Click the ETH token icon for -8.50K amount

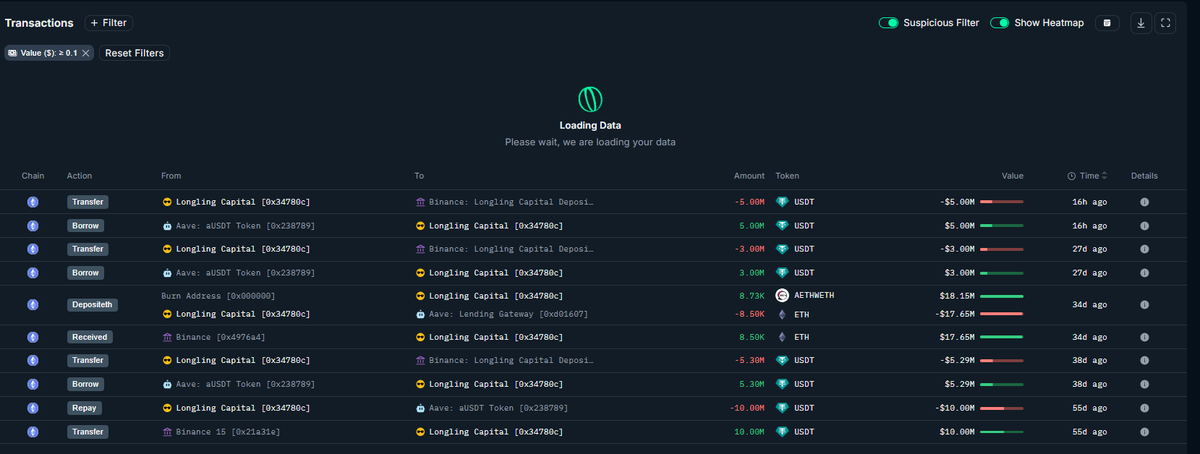point(782,314)
